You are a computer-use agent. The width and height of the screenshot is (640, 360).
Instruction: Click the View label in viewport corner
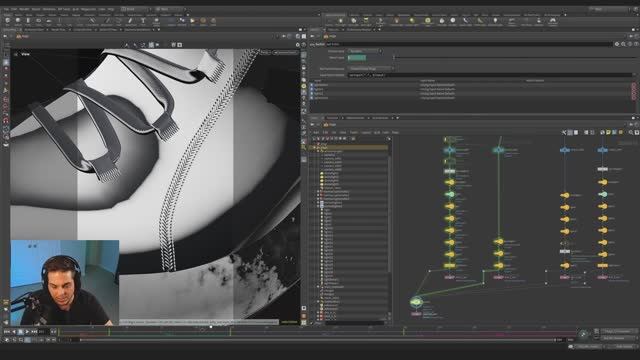(25, 54)
